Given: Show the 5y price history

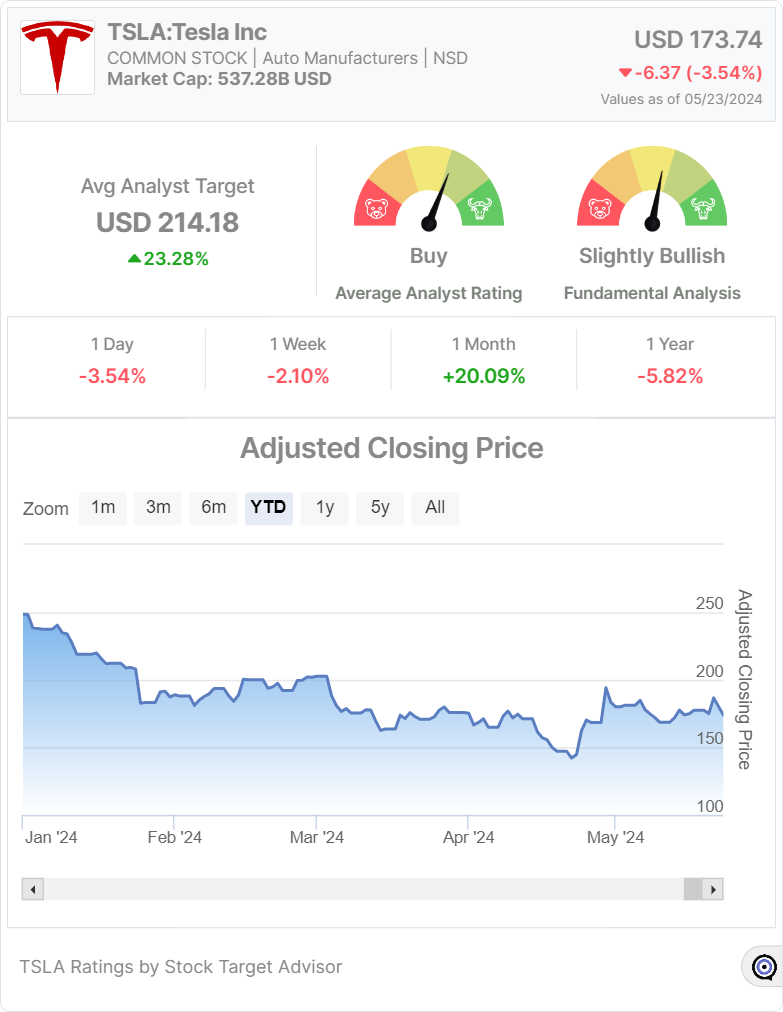Looking at the screenshot, I should [x=380, y=507].
